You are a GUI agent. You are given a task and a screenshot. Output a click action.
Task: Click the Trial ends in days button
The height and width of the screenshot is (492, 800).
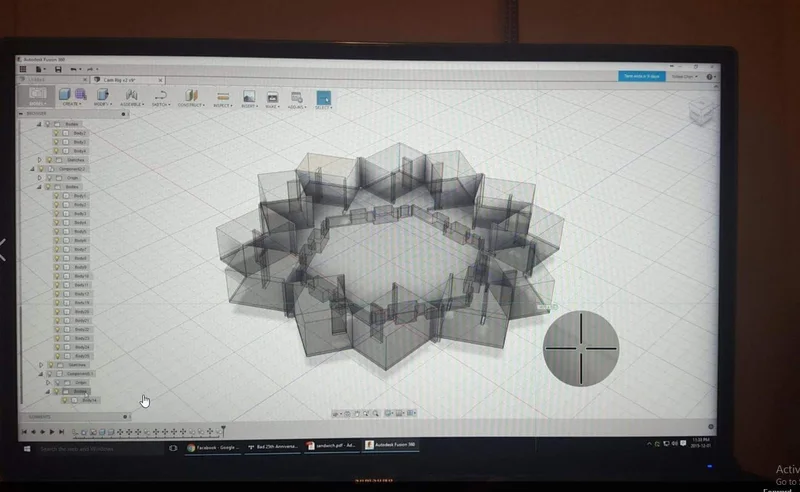[641, 76]
